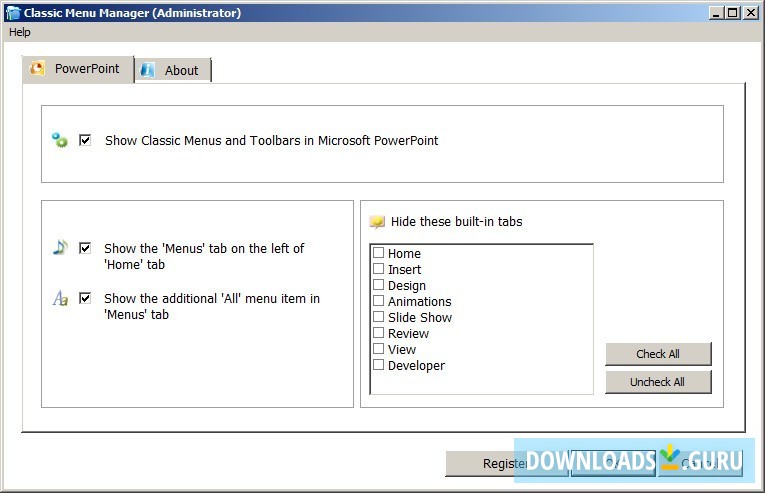Close the Classic Menu Manager window
765x493 pixels.
(750, 13)
